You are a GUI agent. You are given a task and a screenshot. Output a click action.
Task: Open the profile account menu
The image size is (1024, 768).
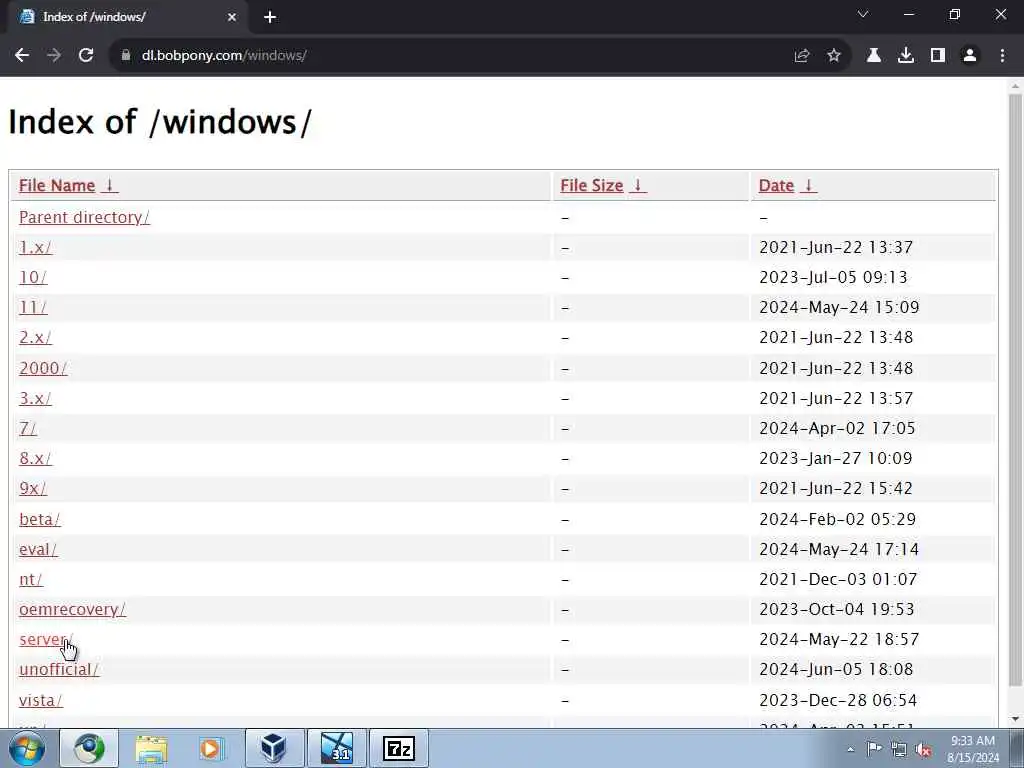pyautogui.click(x=970, y=56)
